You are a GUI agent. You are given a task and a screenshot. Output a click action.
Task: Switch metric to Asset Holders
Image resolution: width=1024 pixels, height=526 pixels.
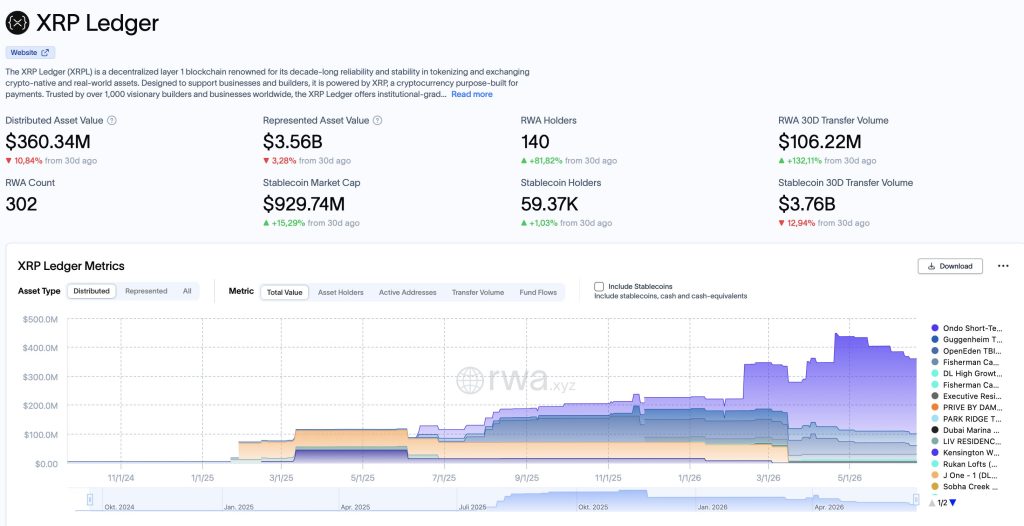pos(340,292)
